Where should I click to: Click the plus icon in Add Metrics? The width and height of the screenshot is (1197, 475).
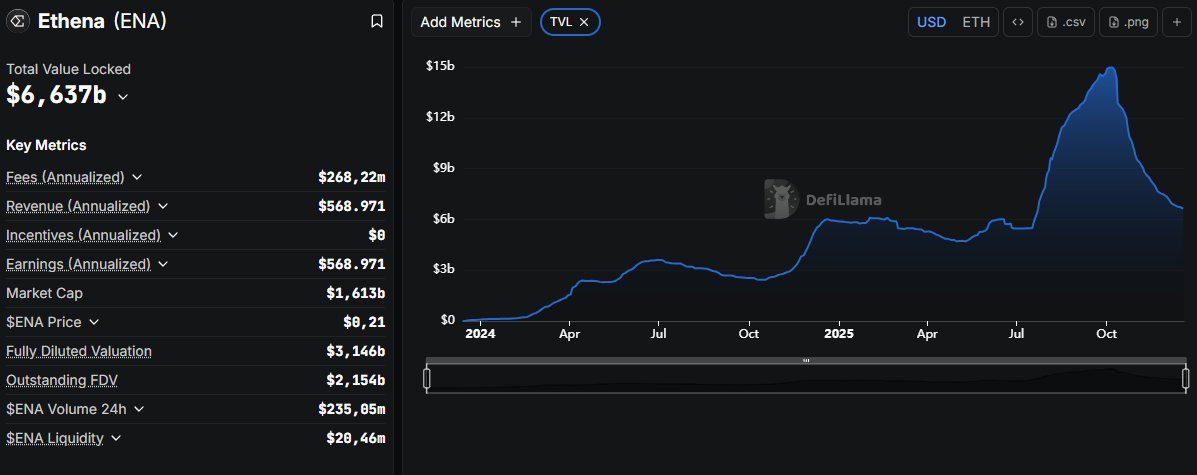click(x=515, y=22)
